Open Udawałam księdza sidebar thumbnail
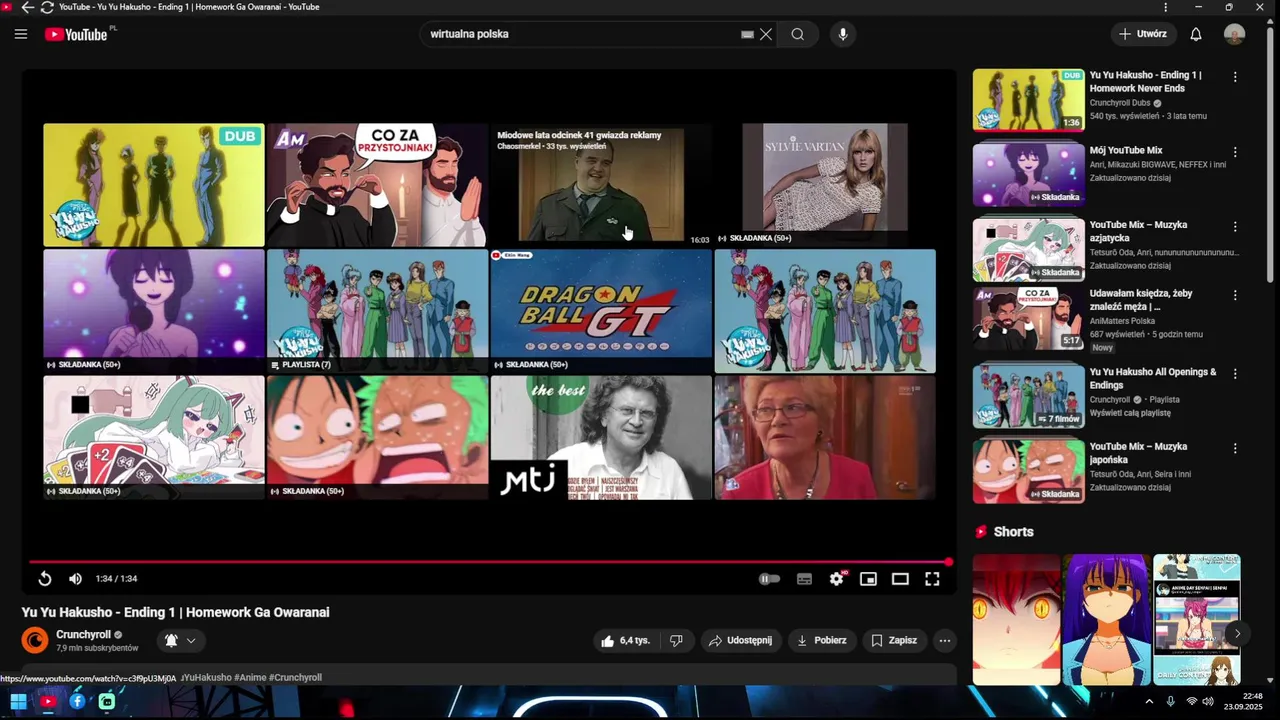 [1029, 318]
